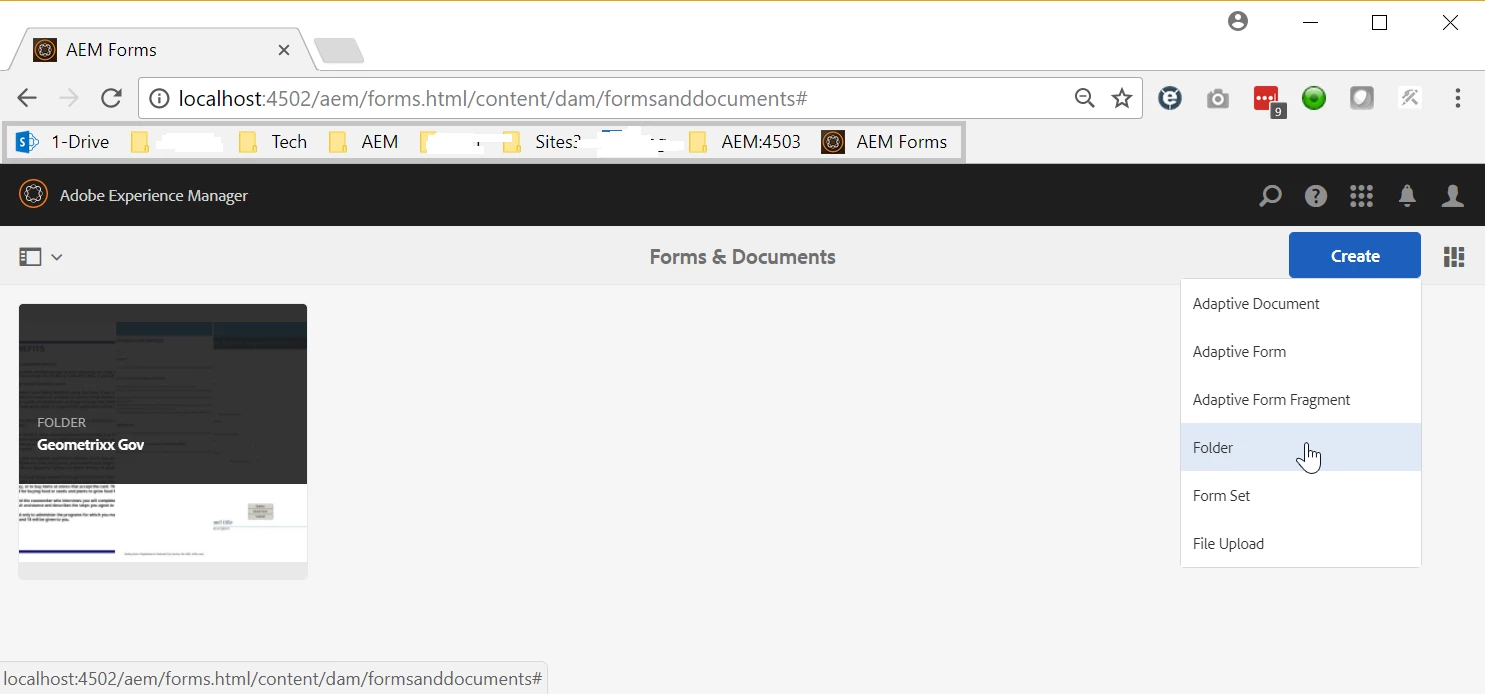This screenshot has height=694, width=1485.
Task: Open the AEM Forms bookmark
Action: (884, 142)
